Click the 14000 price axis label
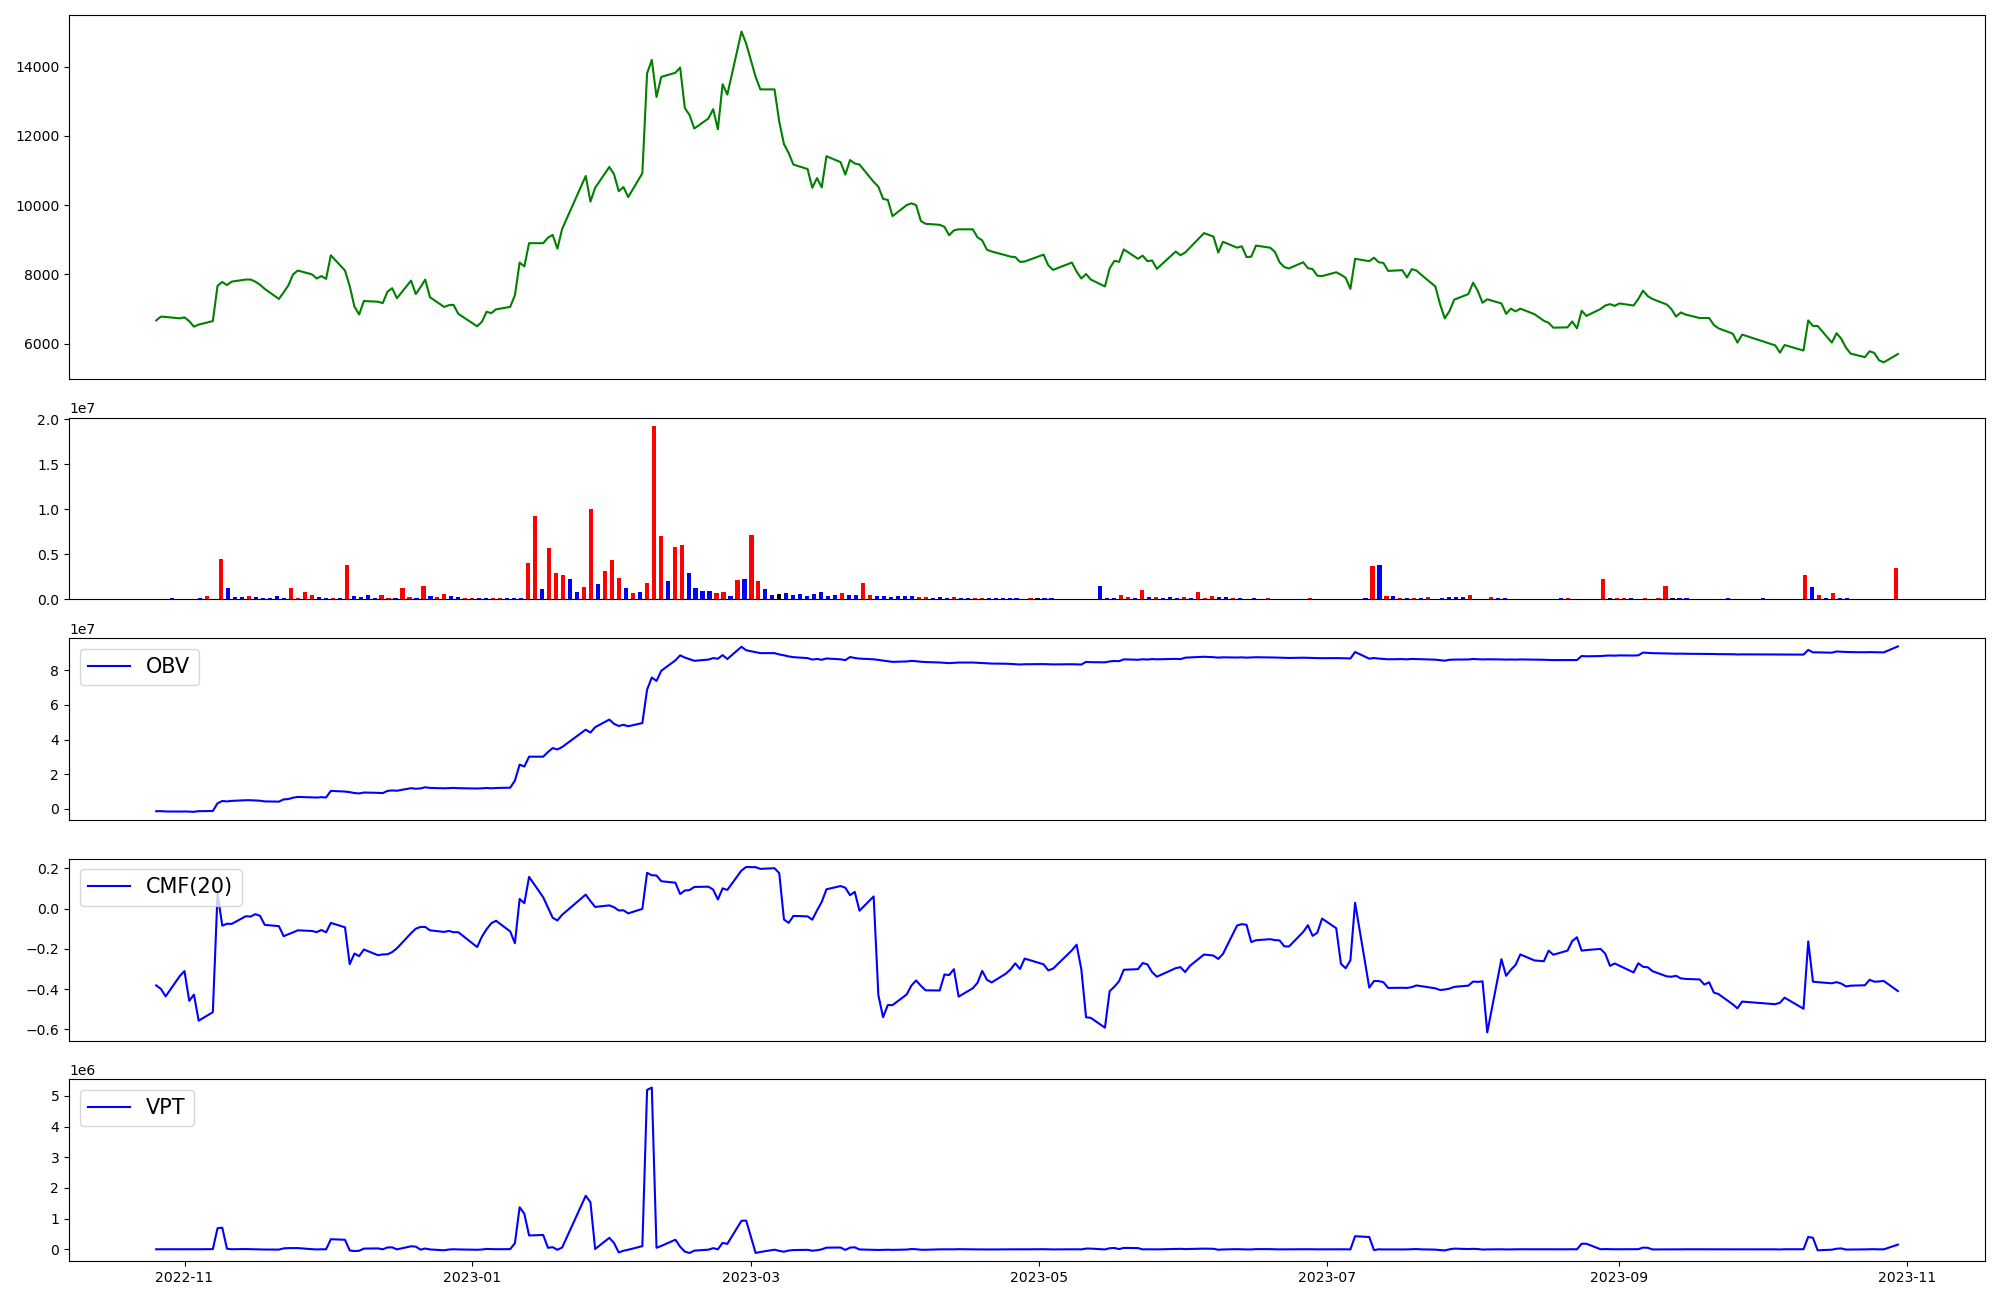The height and width of the screenshot is (1300, 2000). coord(38,67)
